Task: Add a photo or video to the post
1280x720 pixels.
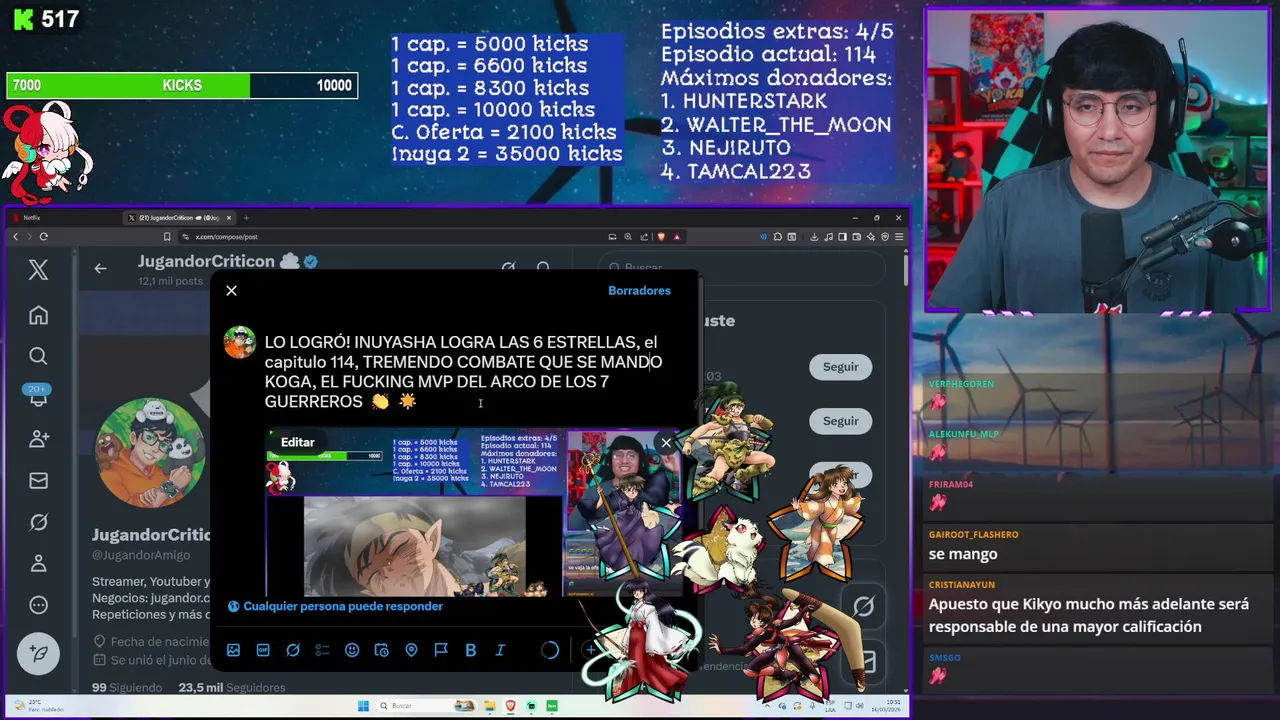Action: click(x=233, y=650)
